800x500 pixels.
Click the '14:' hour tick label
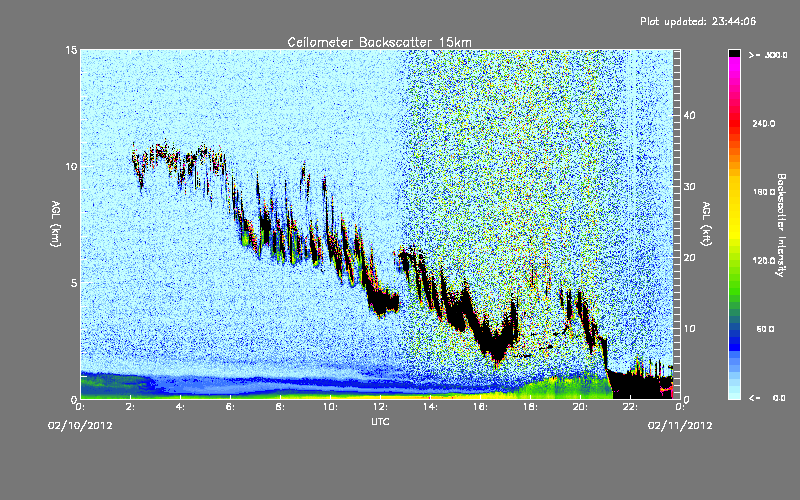point(430,407)
